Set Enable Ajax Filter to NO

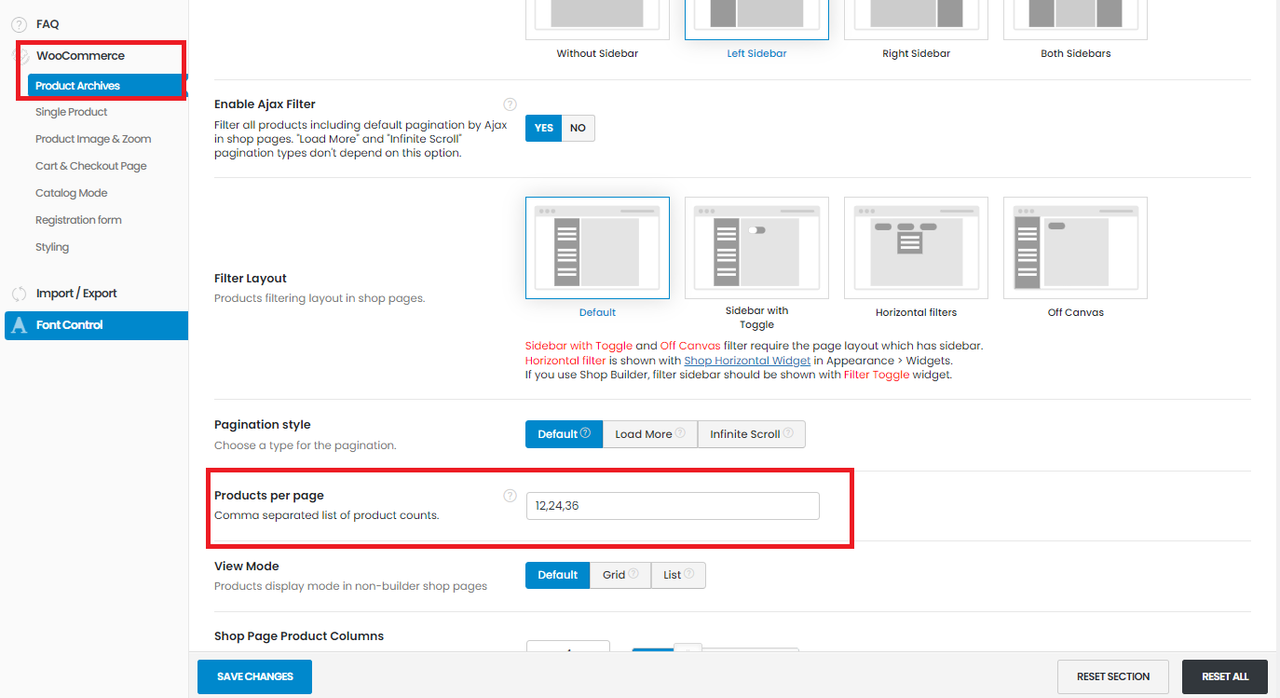pos(578,128)
